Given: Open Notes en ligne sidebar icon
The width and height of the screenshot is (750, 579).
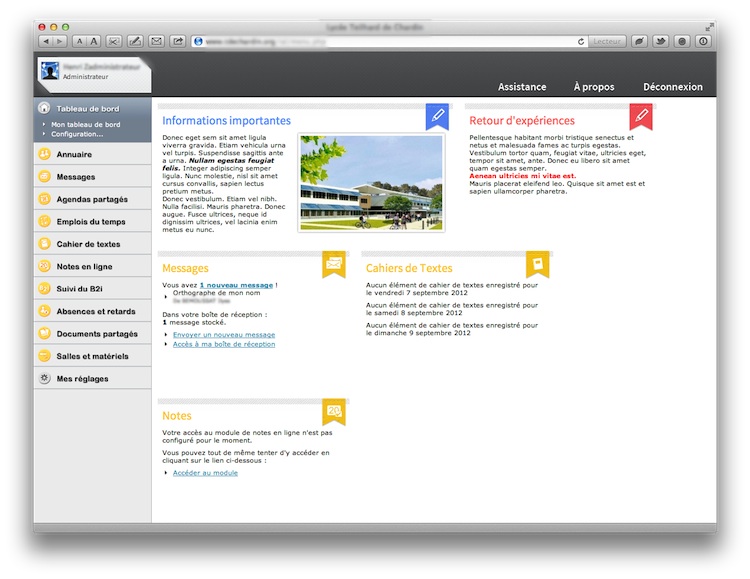Looking at the screenshot, I should pos(44,266).
